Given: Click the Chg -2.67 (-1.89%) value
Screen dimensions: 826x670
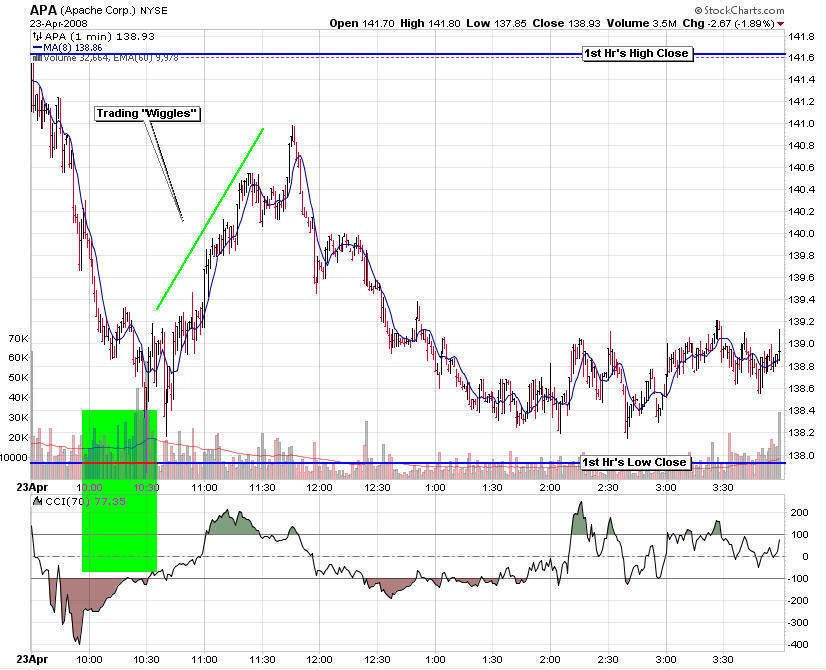Looking at the screenshot, I should point(729,23).
